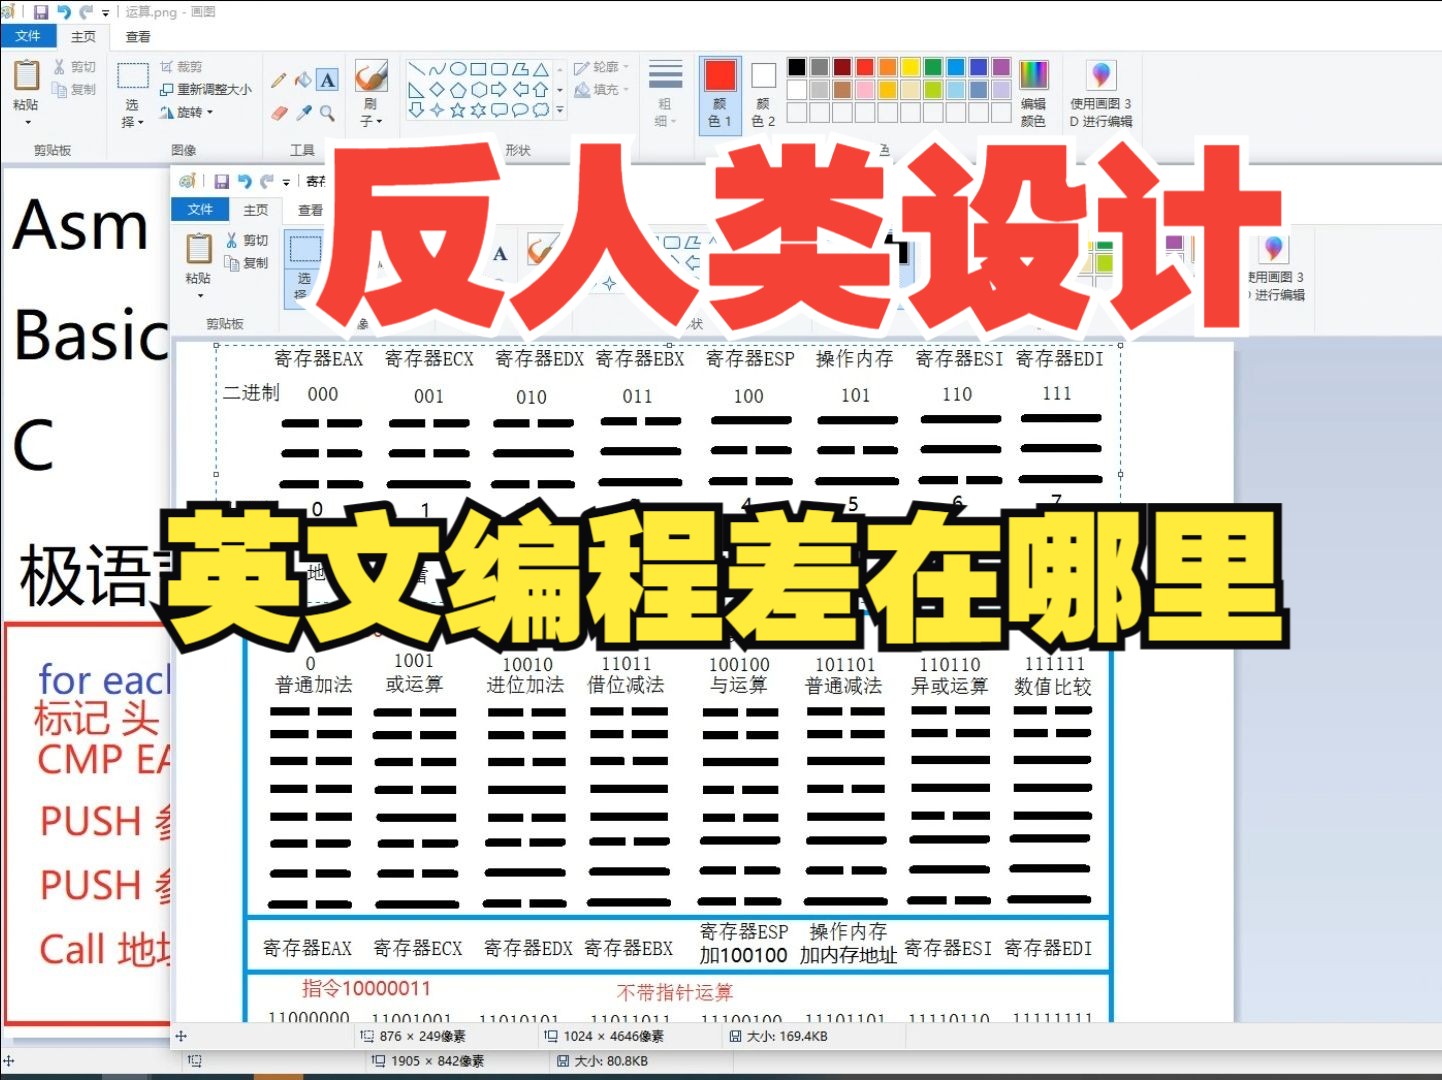Viewport: 1442px width, 1080px height.
Task: Pick the eyedropper color picker tool
Action: (303, 111)
